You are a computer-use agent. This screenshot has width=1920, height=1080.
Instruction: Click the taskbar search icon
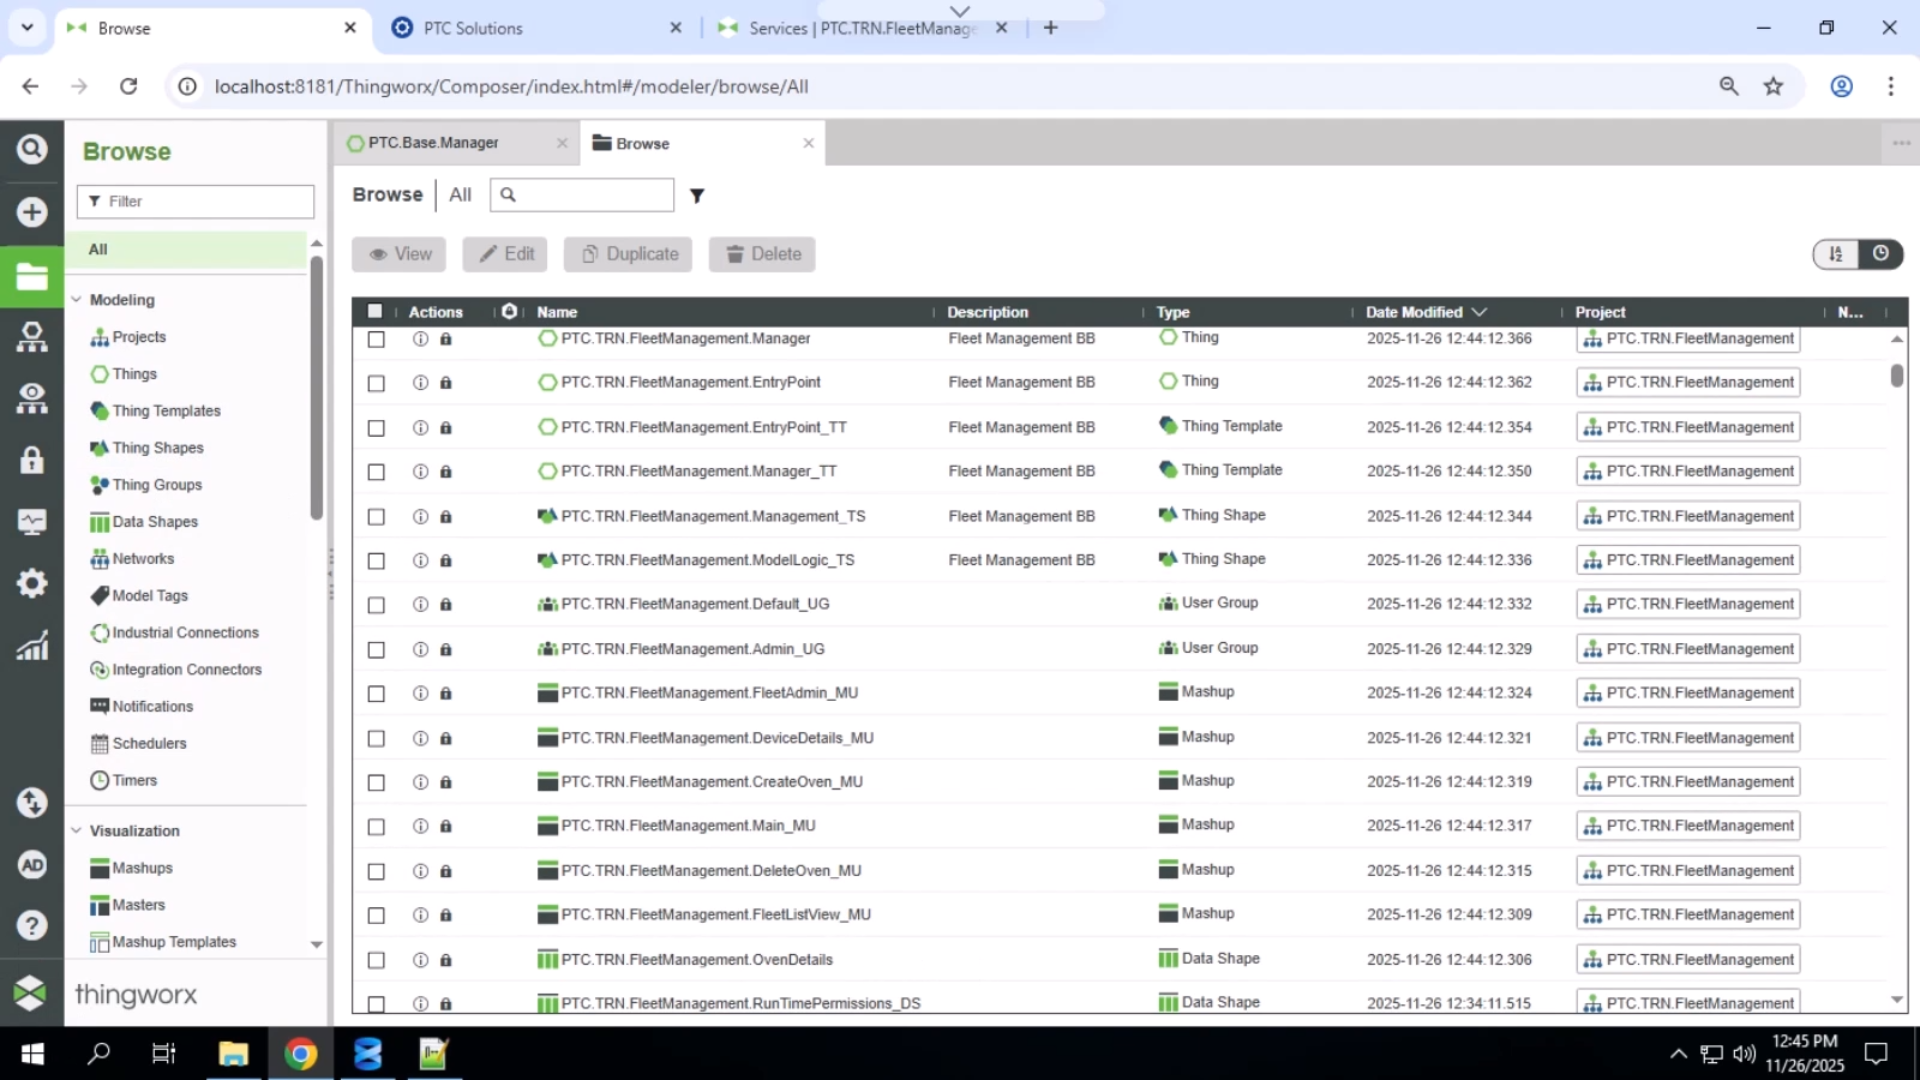[x=99, y=1054]
